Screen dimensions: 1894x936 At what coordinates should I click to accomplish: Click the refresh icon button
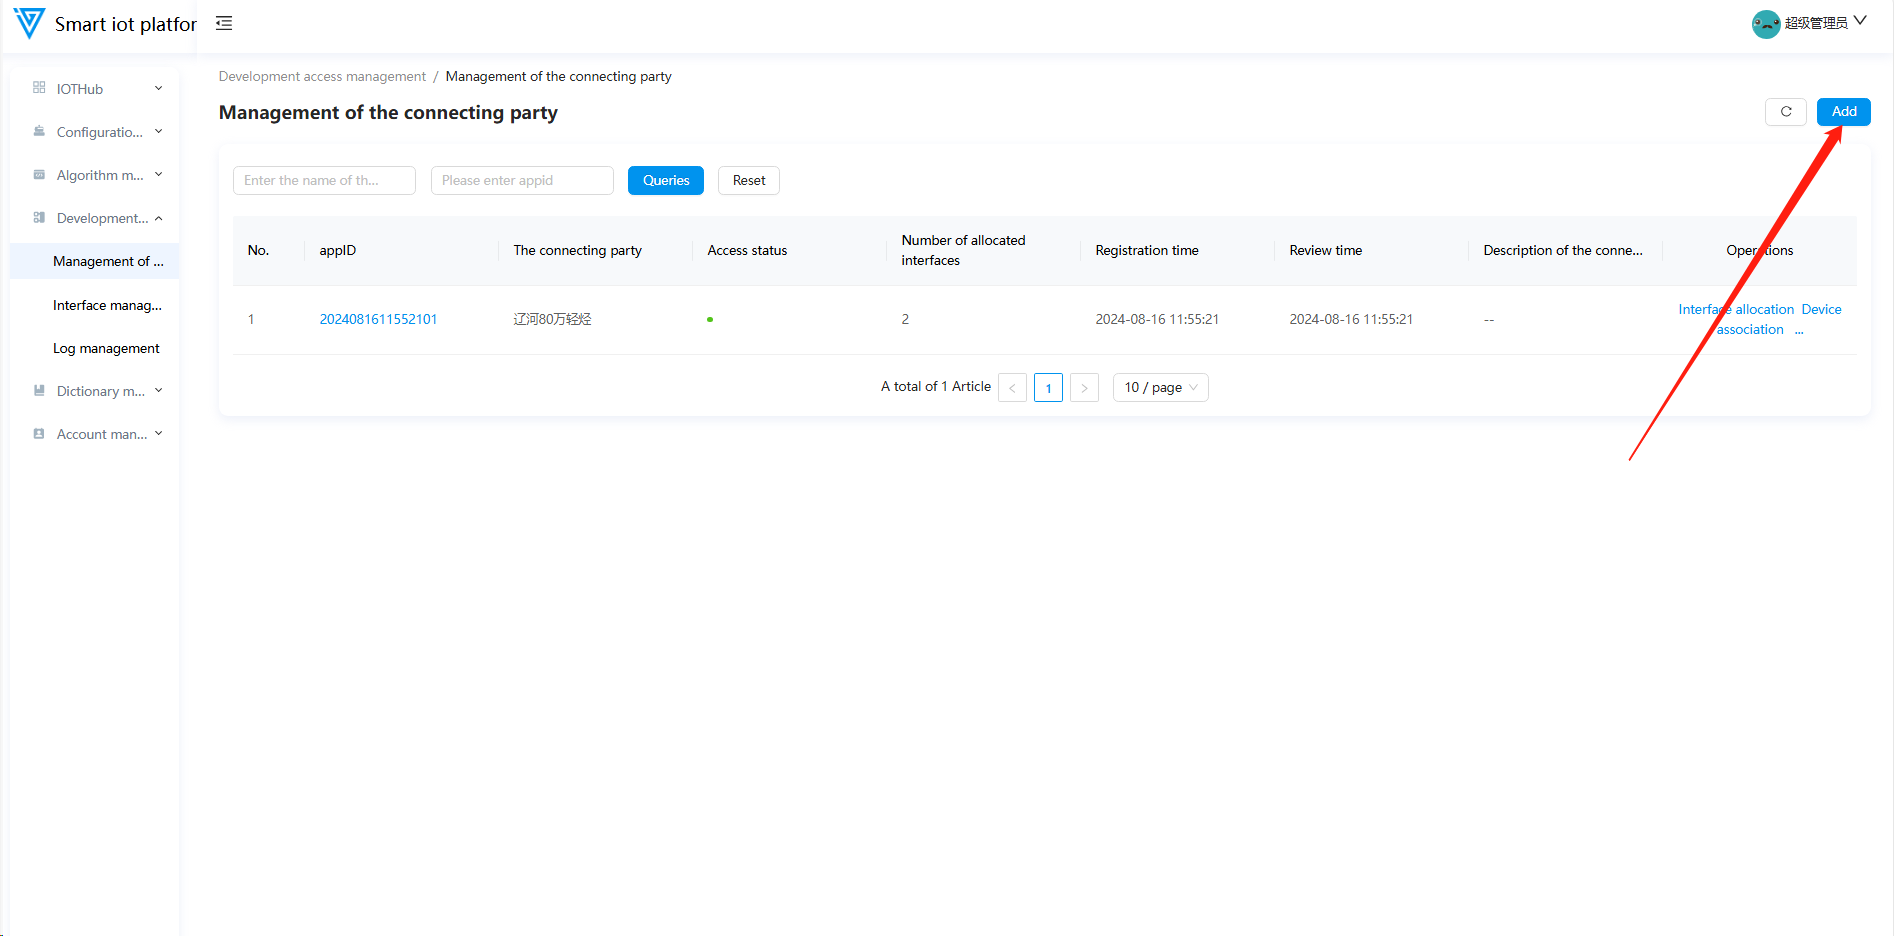[x=1785, y=112]
